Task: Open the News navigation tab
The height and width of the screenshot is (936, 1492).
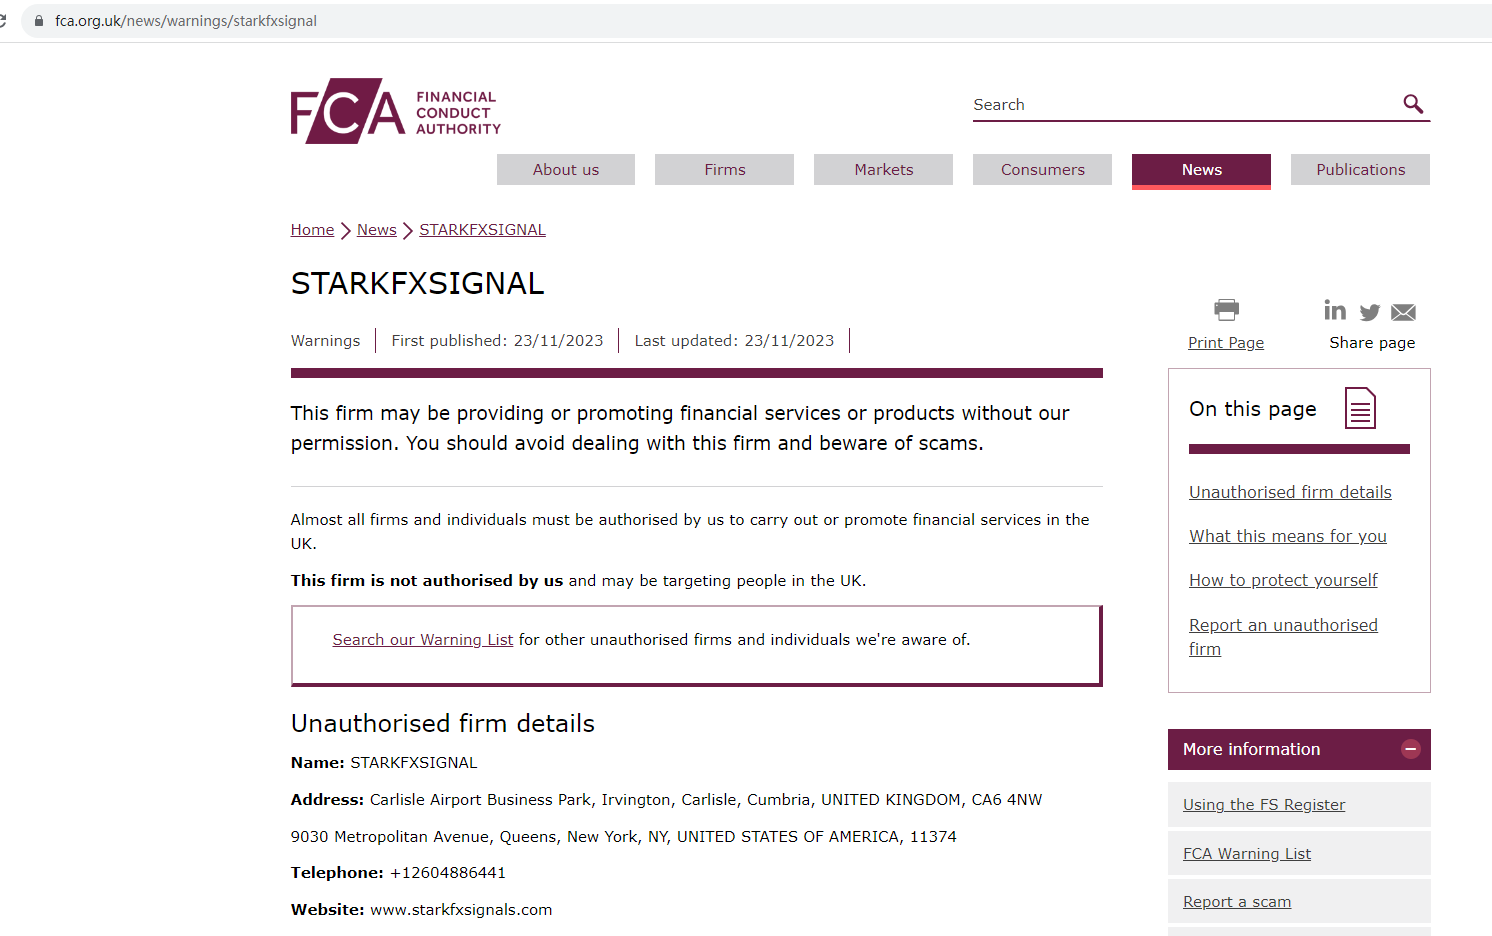Action: (x=1201, y=170)
